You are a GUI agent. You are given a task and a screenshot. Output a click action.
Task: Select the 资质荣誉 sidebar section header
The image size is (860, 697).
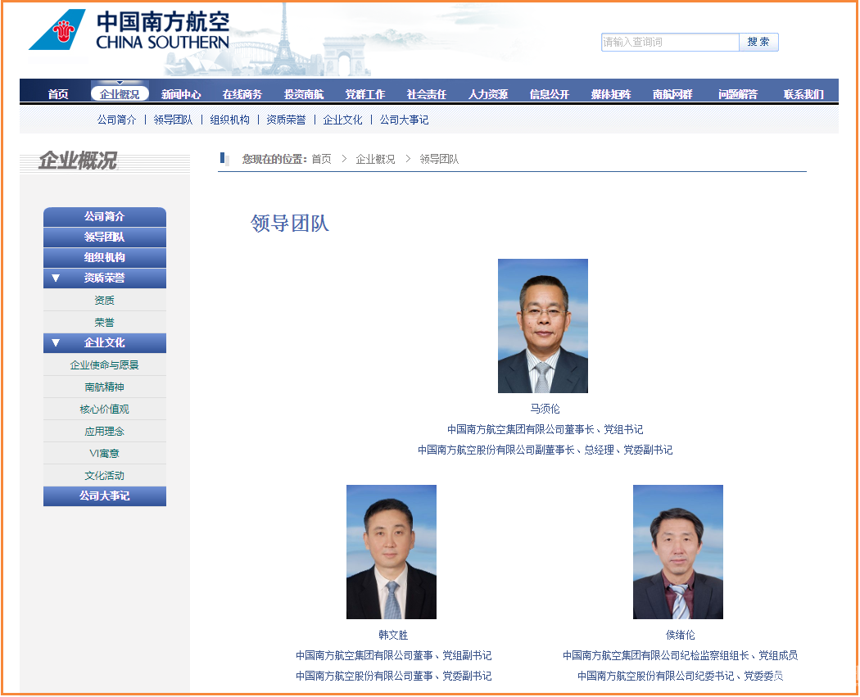click(105, 278)
